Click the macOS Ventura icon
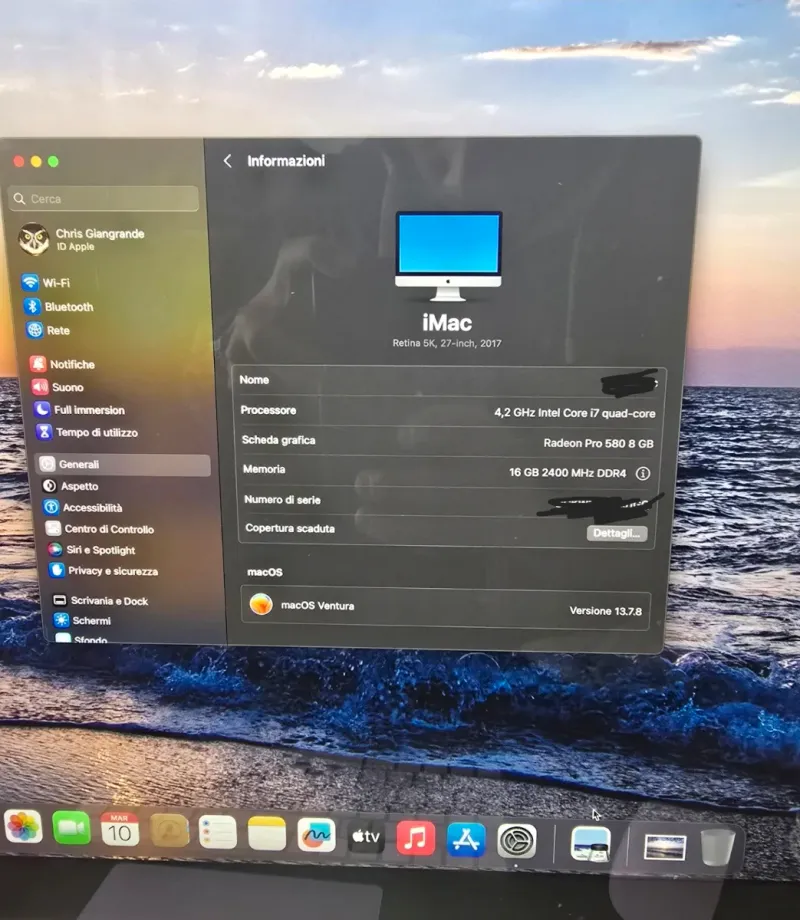 tap(261, 604)
